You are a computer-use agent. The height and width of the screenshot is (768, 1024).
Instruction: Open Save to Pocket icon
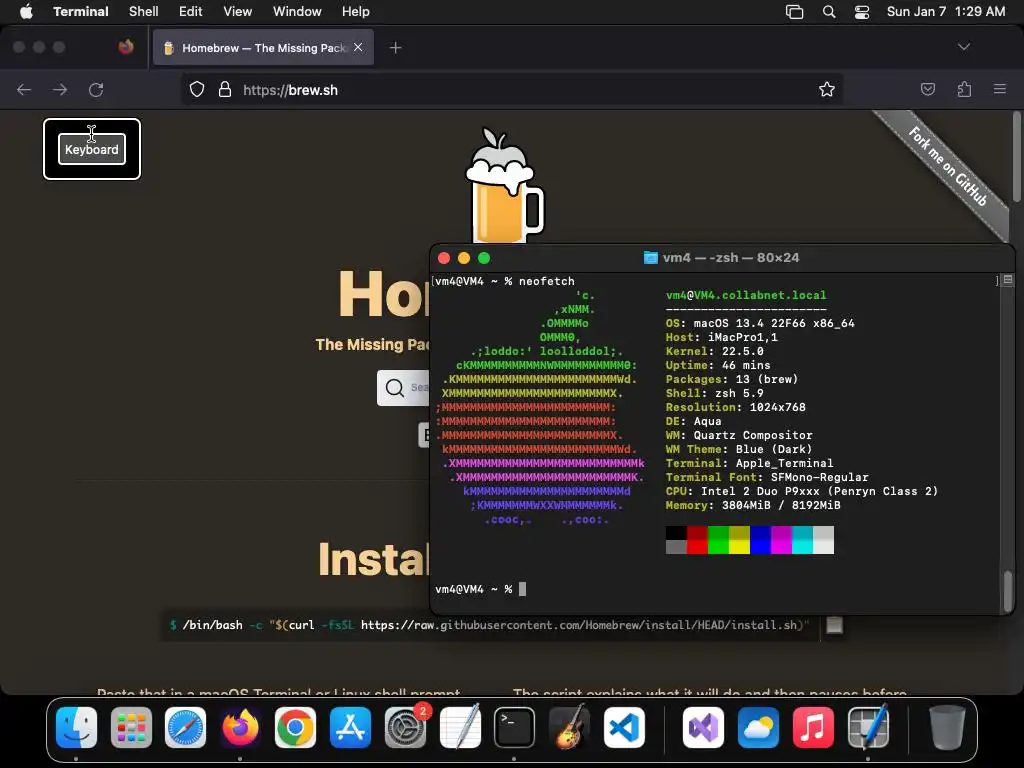pos(927,89)
